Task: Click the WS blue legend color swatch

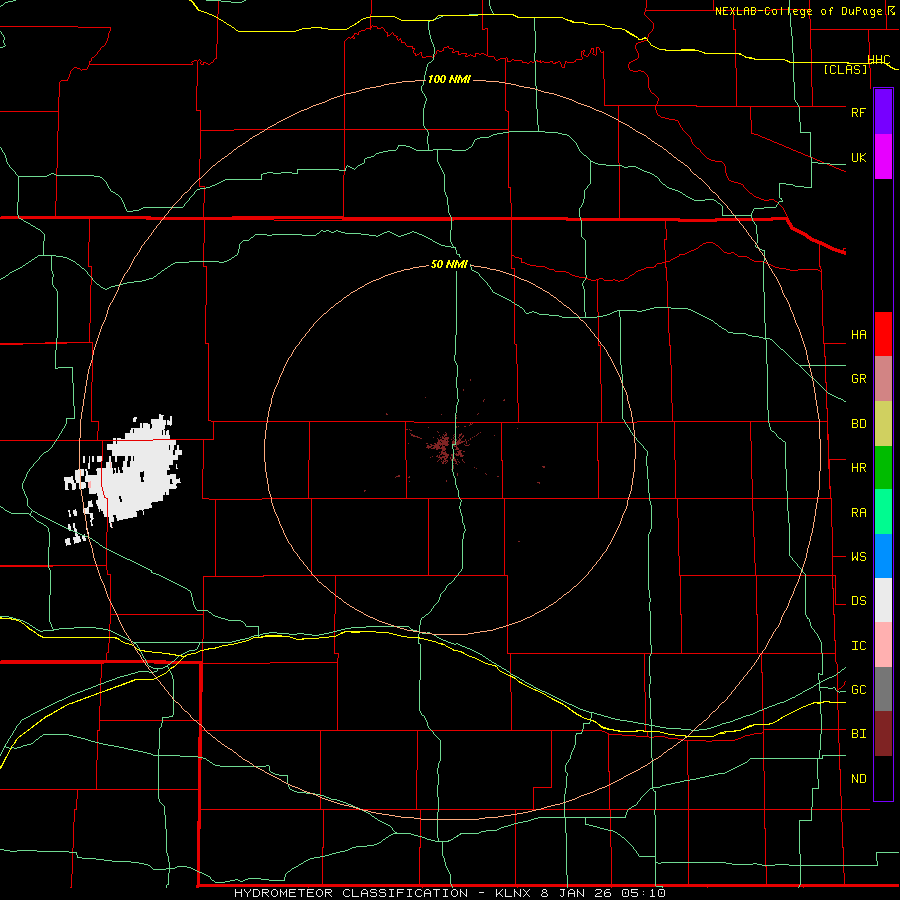Action: point(883,556)
